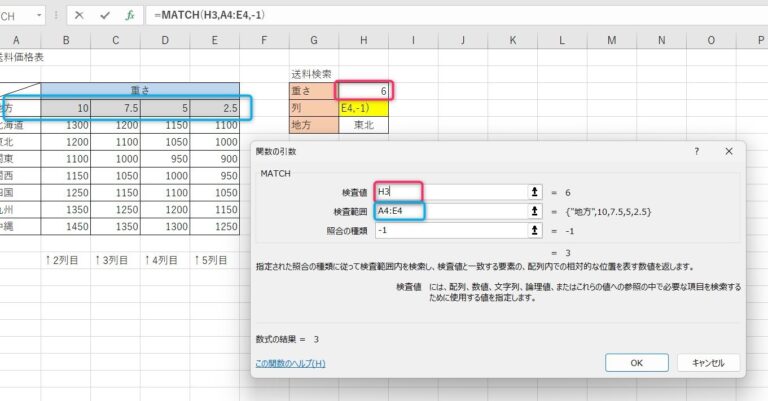
Task: Select header cell with value 2.5
Action: pyautogui.click(x=215, y=108)
